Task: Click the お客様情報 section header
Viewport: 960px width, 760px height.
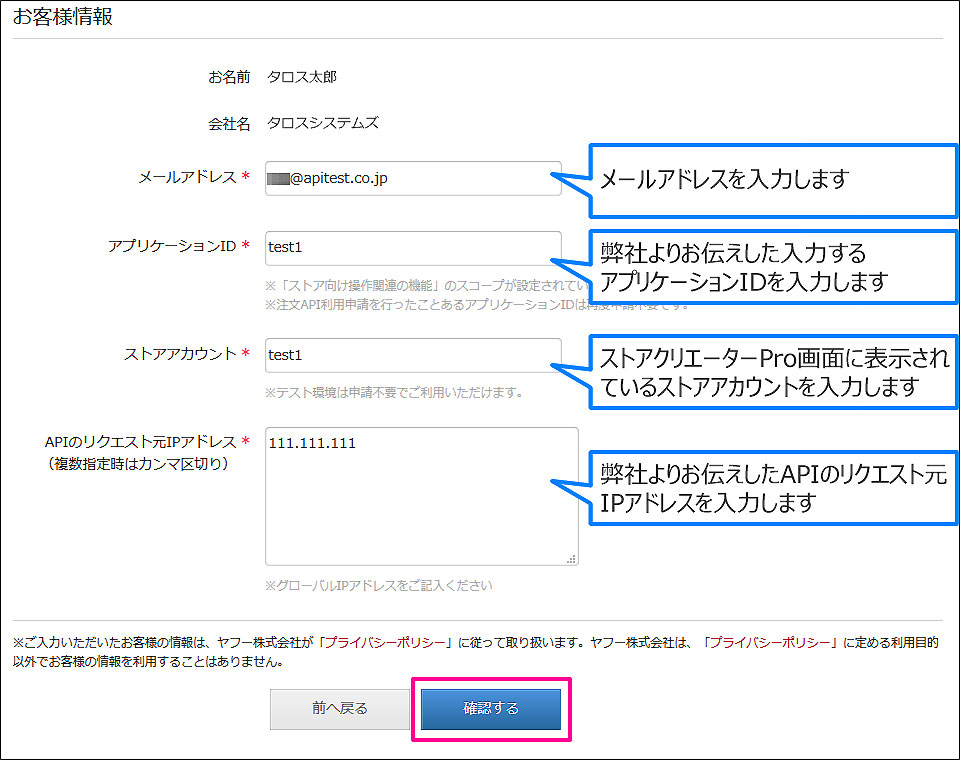Action: [x=64, y=16]
